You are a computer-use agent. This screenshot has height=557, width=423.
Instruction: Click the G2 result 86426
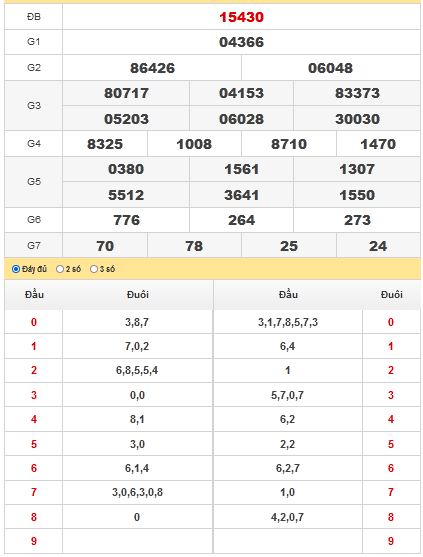tap(152, 68)
